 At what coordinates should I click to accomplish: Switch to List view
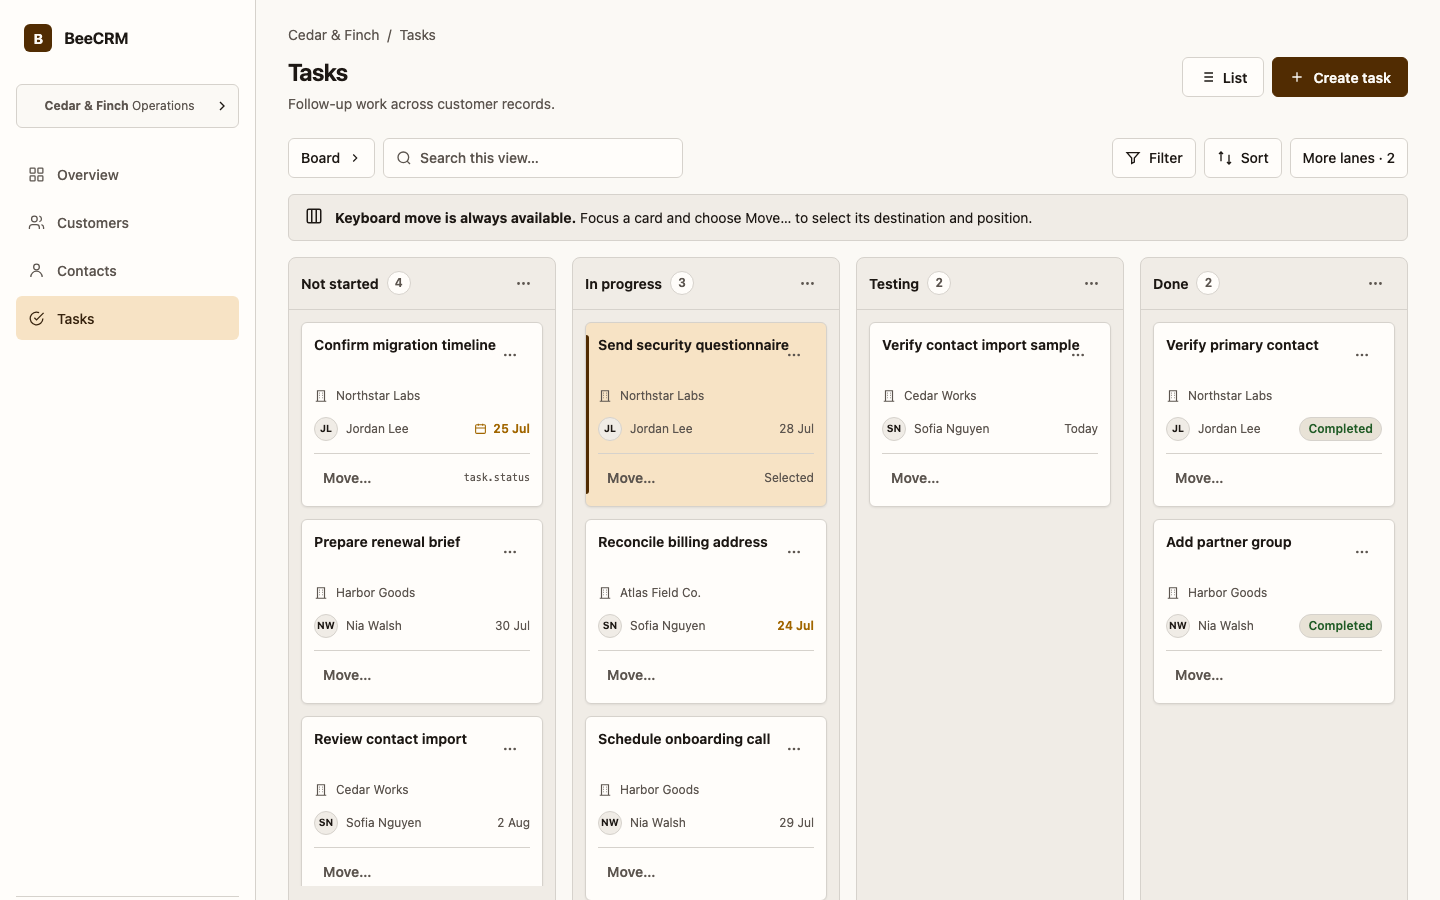pyautogui.click(x=1223, y=77)
